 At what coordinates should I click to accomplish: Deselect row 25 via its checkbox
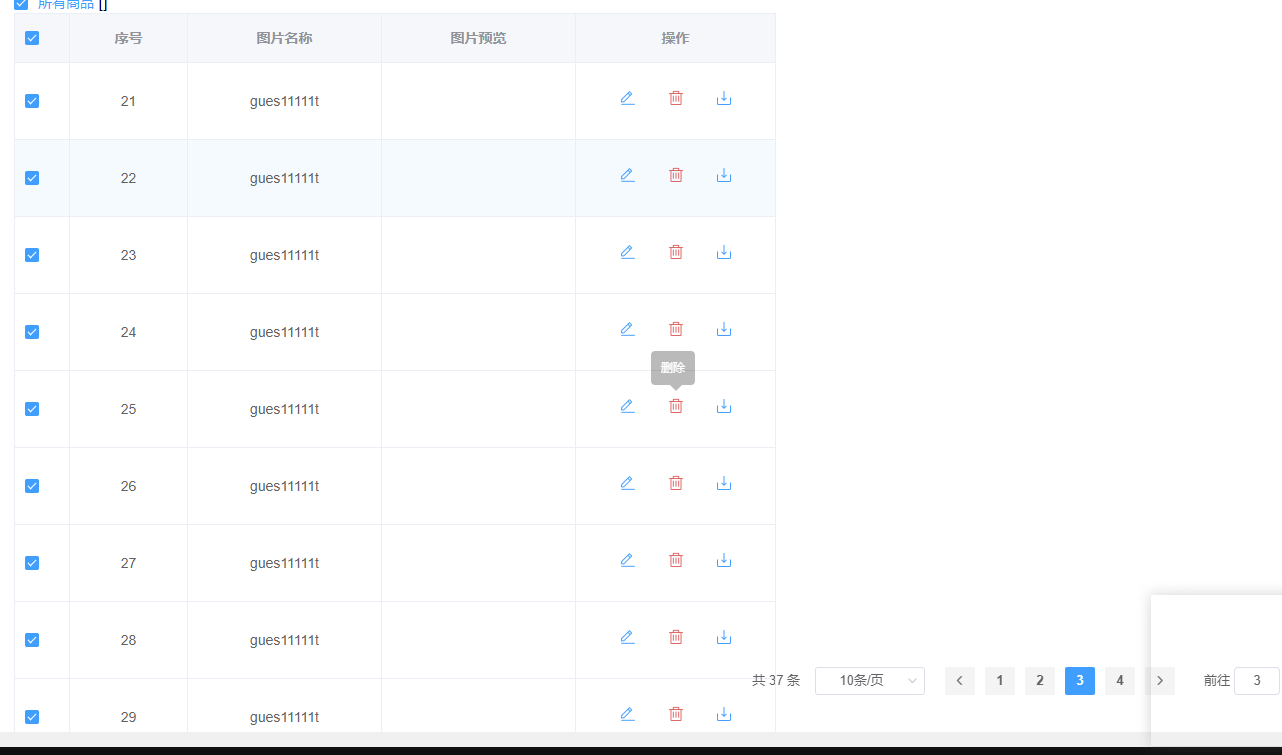[x=32, y=409]
